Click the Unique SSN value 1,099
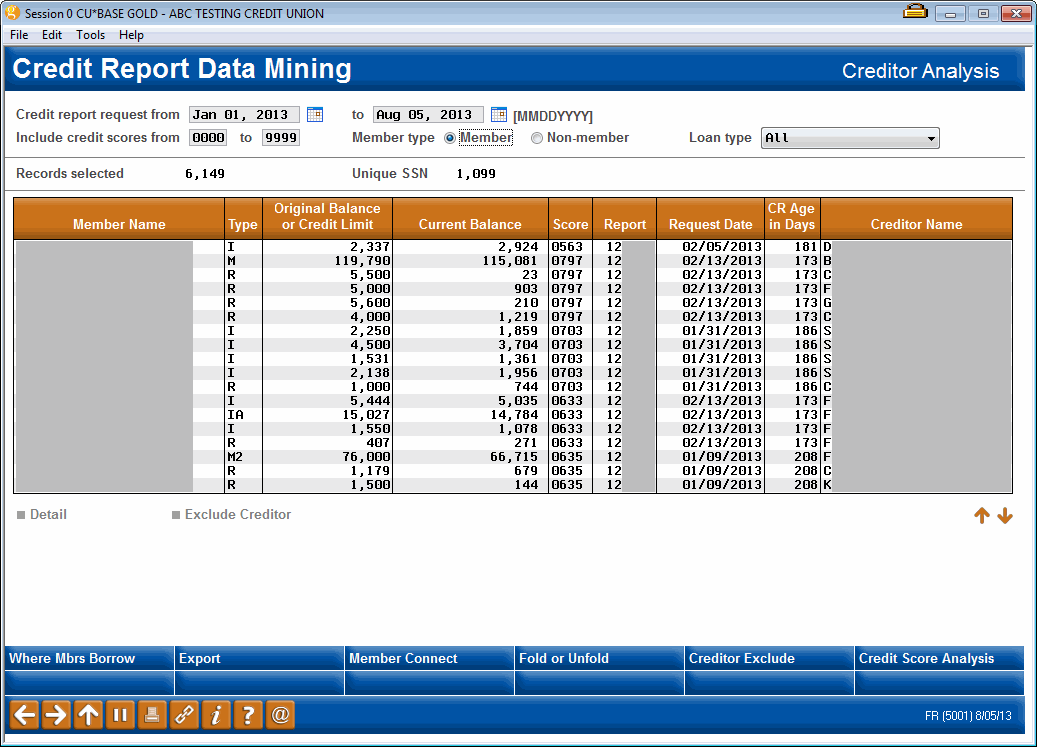This screenshot has width=1037, height=747. pos(476,174)
